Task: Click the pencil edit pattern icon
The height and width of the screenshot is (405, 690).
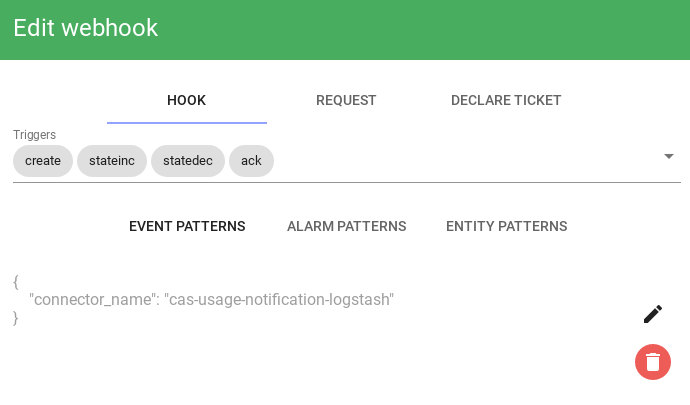Action: [x=653, y=314]
